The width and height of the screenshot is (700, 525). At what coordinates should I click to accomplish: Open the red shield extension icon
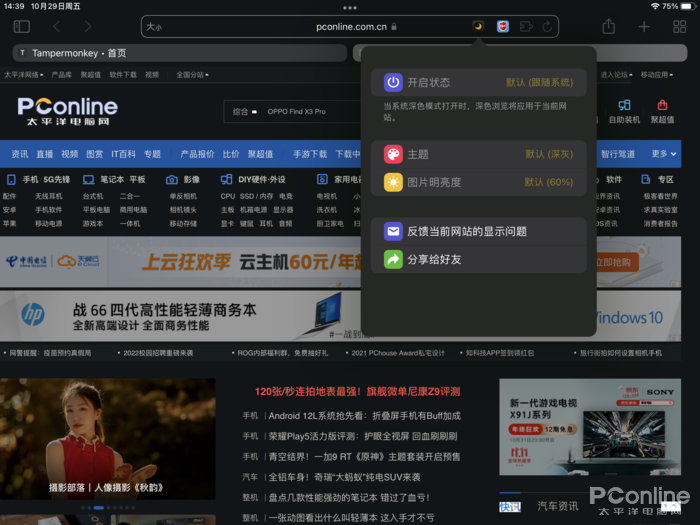[503, 27]
